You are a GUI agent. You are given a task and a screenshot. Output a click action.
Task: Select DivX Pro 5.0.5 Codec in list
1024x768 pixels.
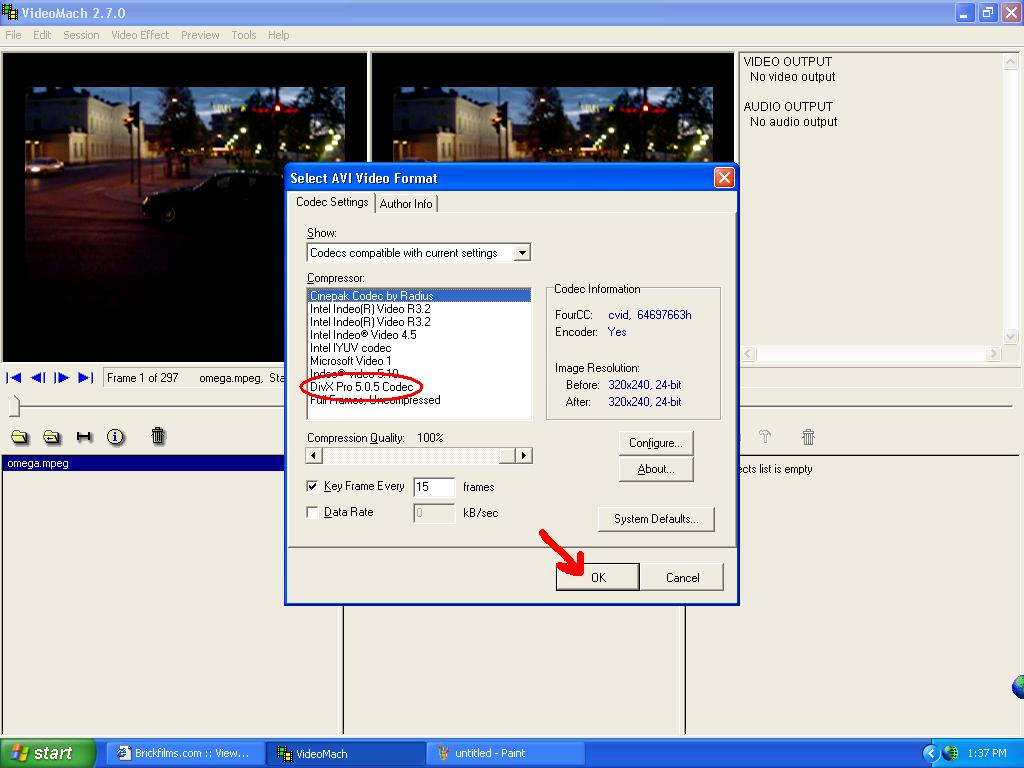361,387
